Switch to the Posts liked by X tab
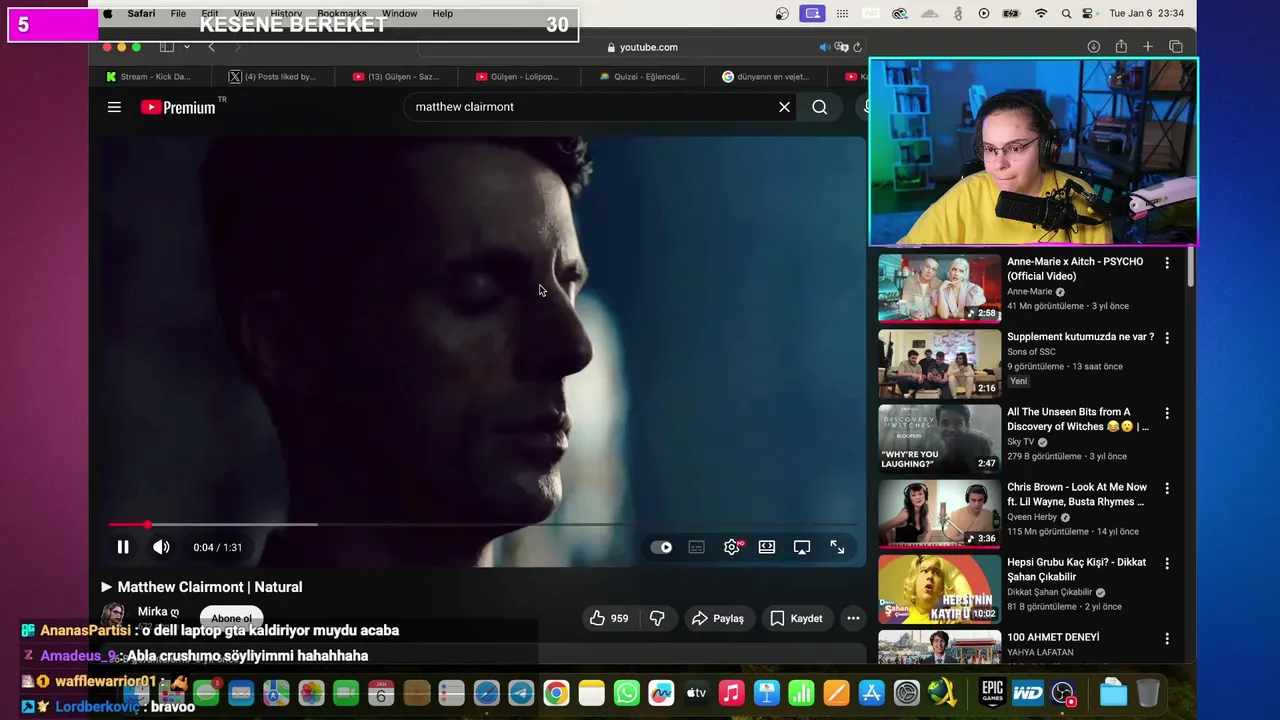Image resolution: width=1280 pixels, height=720 pixels. pyautogui.click(x=272, y=76)
